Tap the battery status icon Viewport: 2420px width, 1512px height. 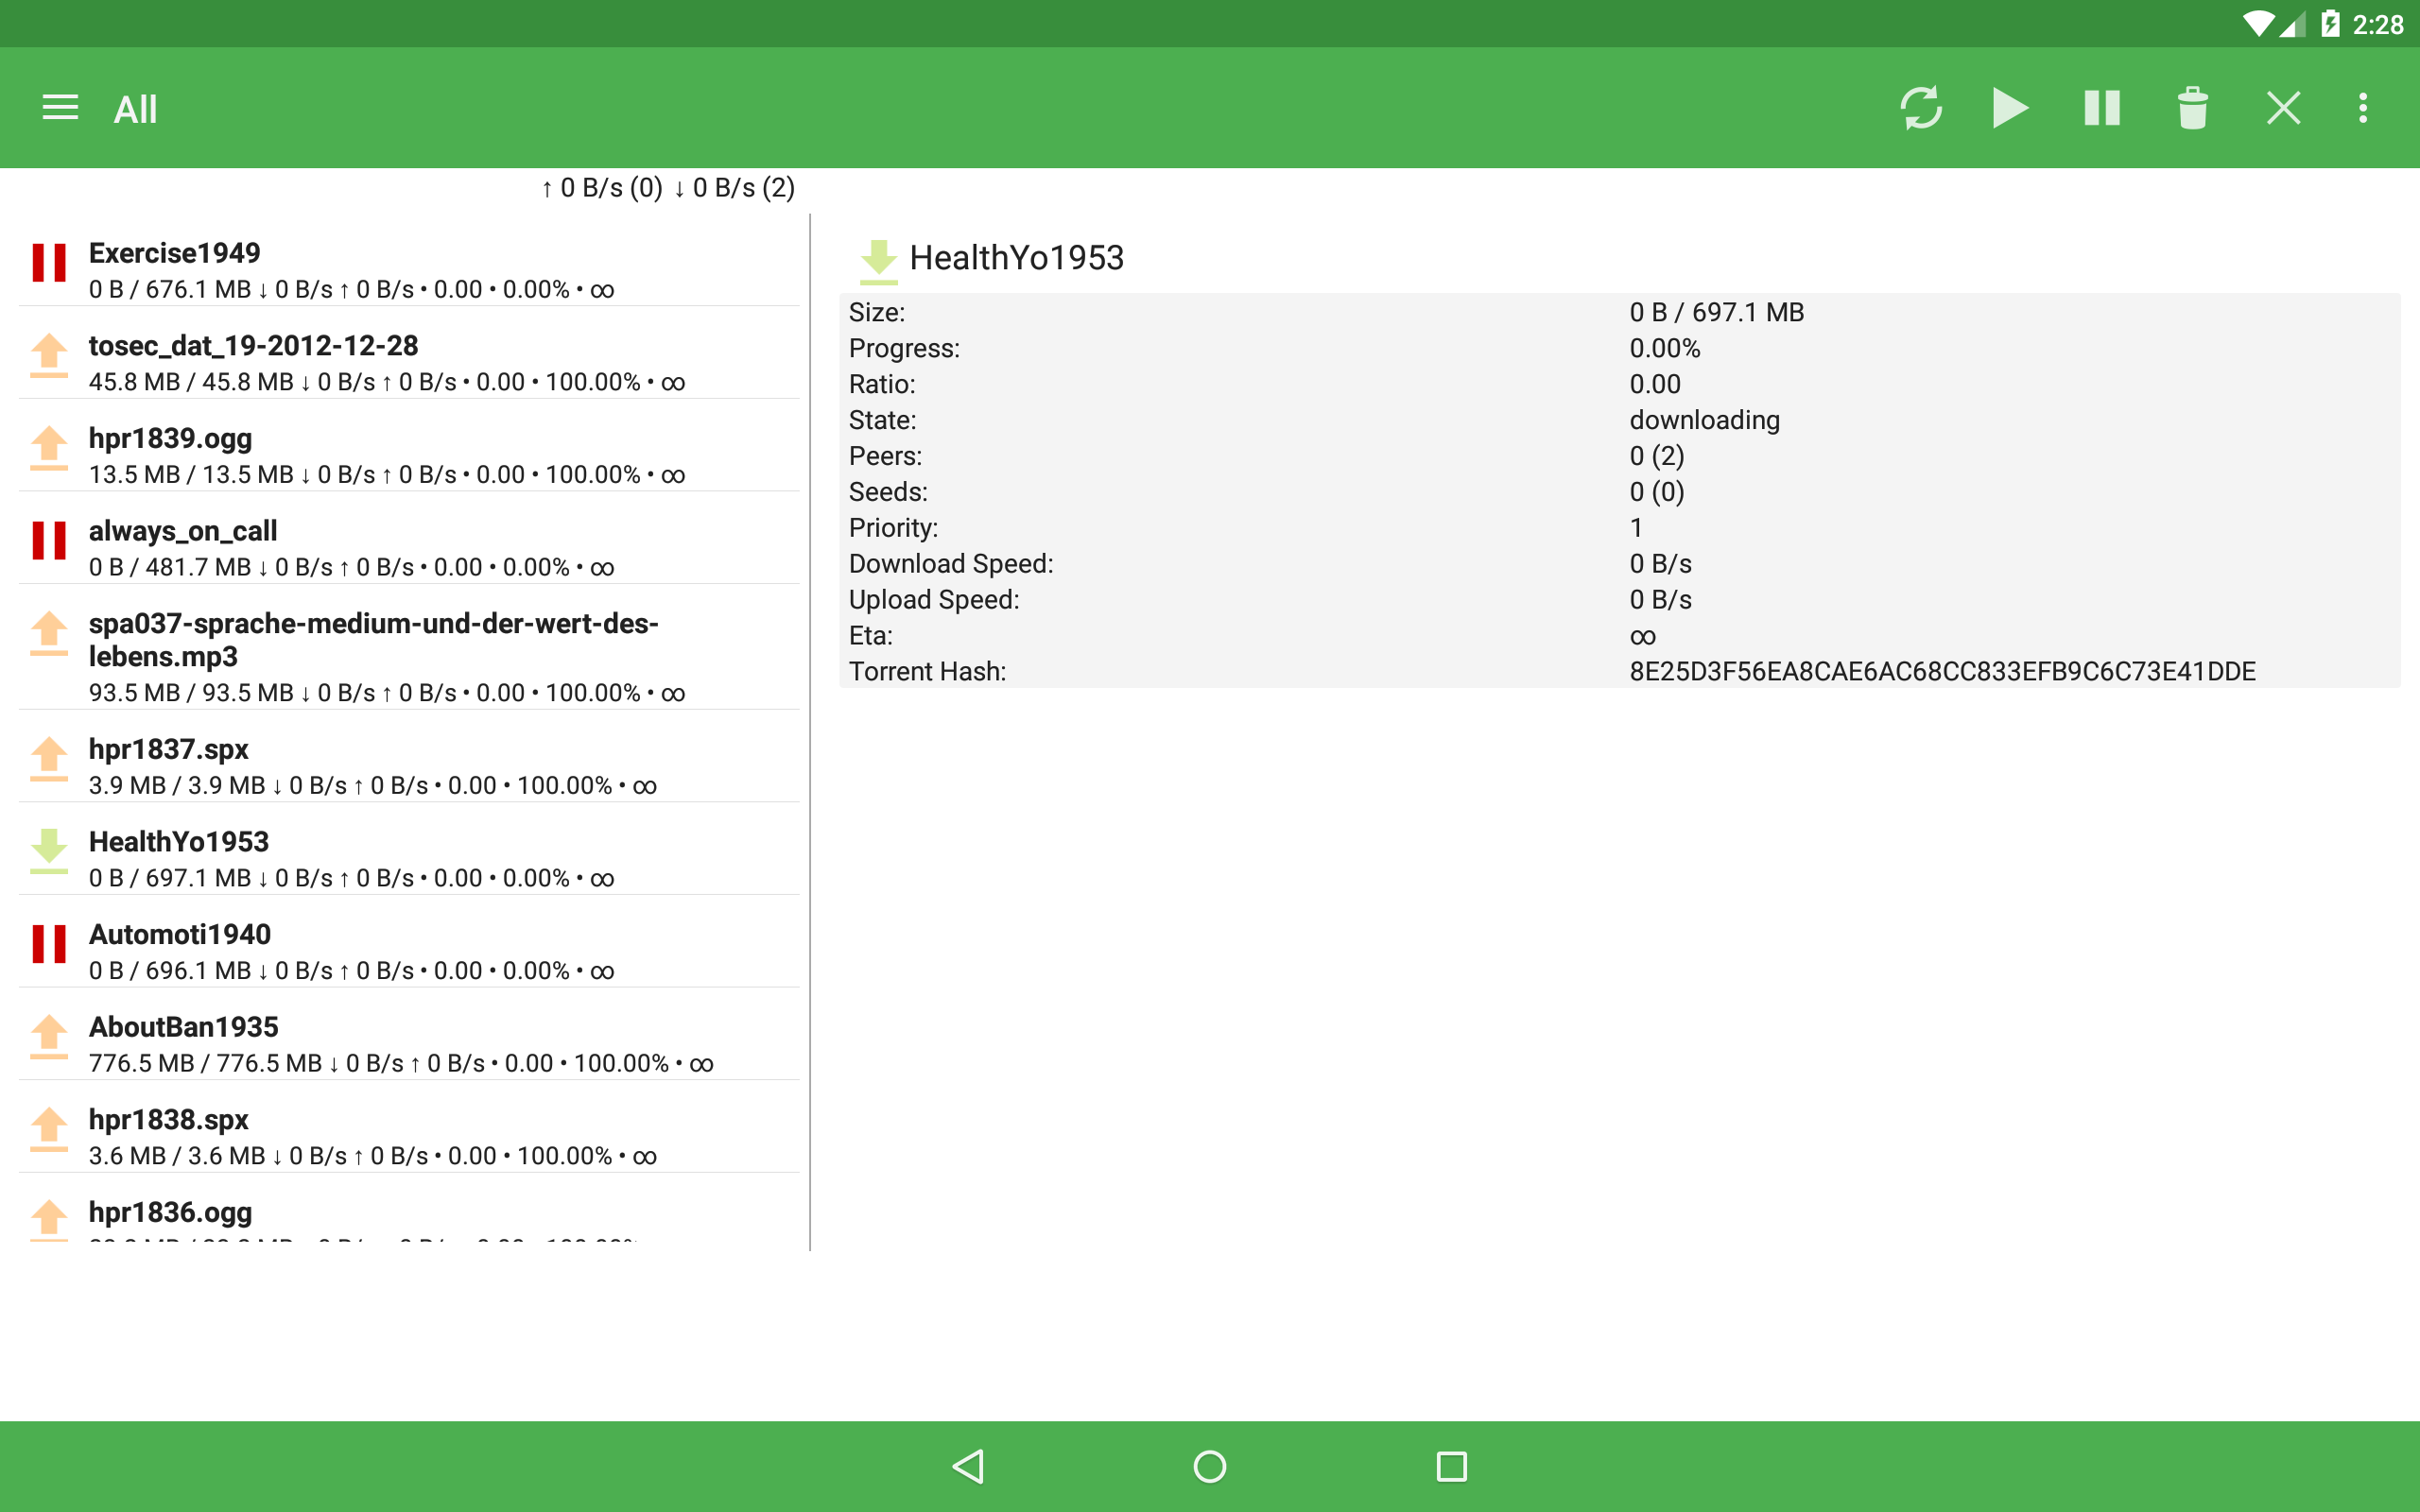[2329, 23]
